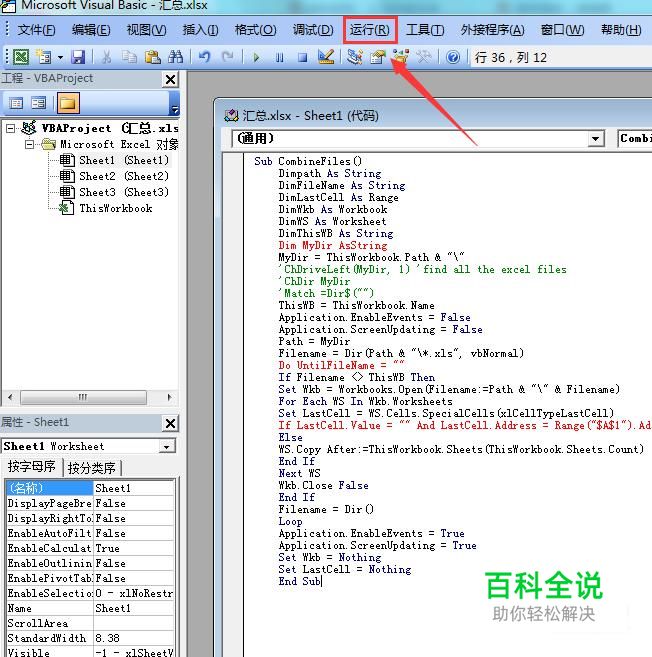Click the EnableSelection xlNoRestrictions value

click(x=133, y=593)
